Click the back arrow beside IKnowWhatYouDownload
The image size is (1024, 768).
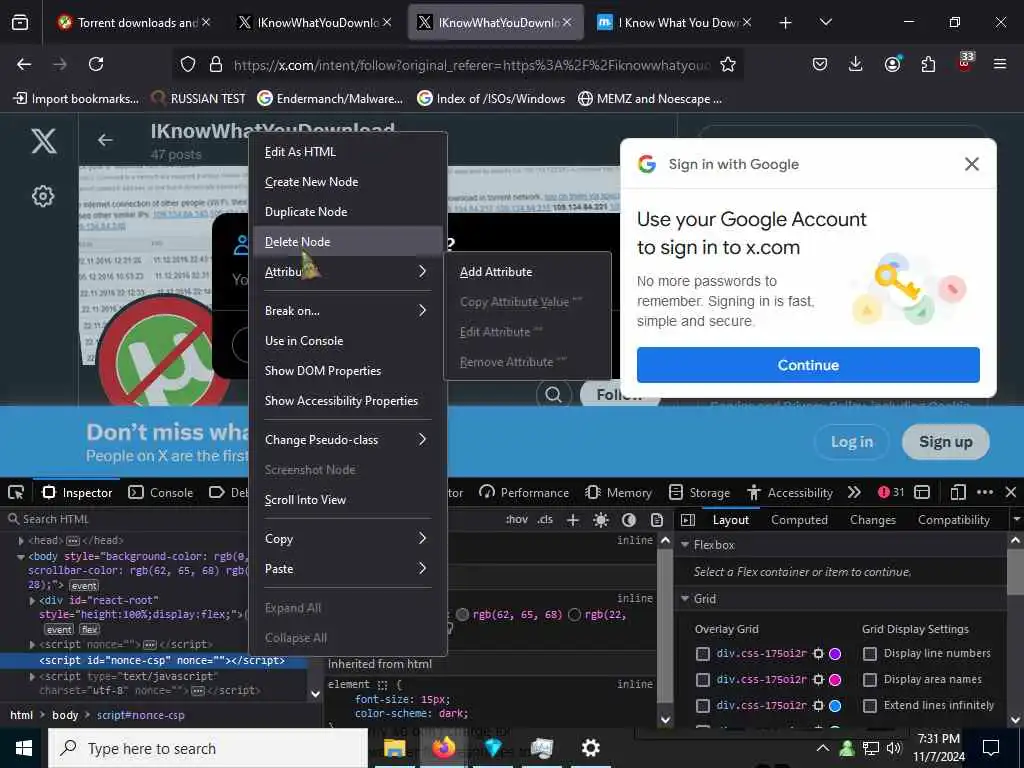pos(105,140)
